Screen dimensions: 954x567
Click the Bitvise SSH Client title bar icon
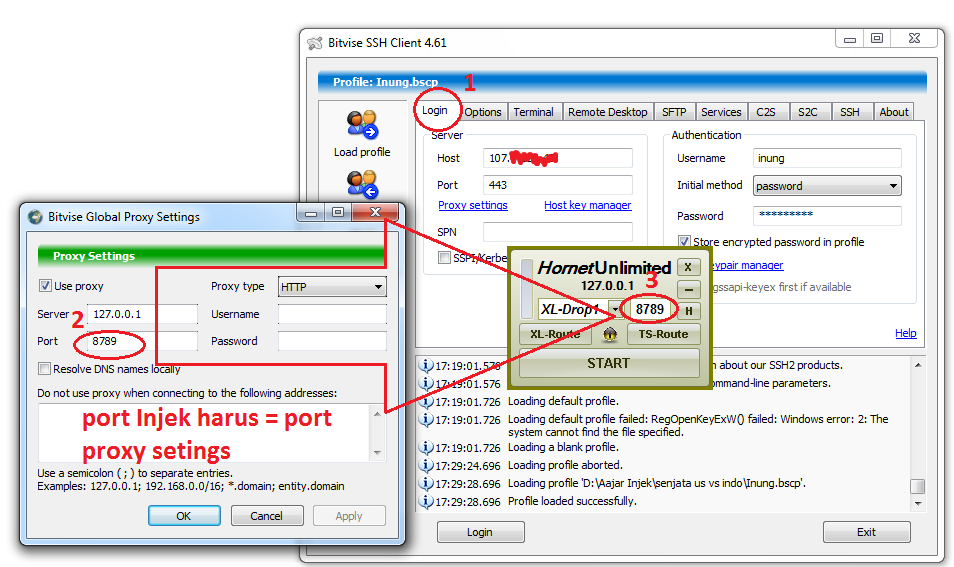pyautogui.click(x=315, y=43)
